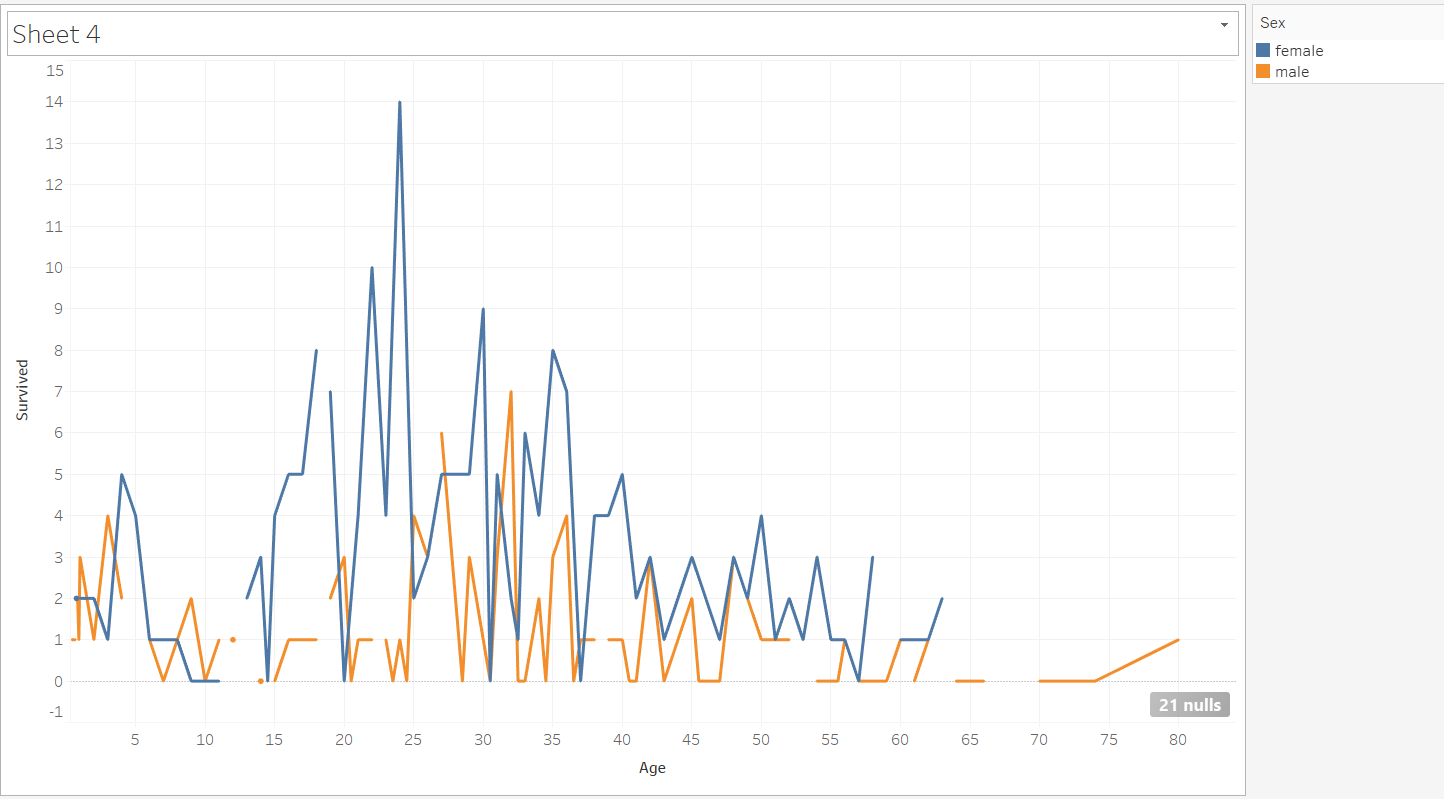The height and width of the screenshot is (799, 1444).
Task: Select the 80 tick on the Age axis
Action: (x=1177, y=740)
